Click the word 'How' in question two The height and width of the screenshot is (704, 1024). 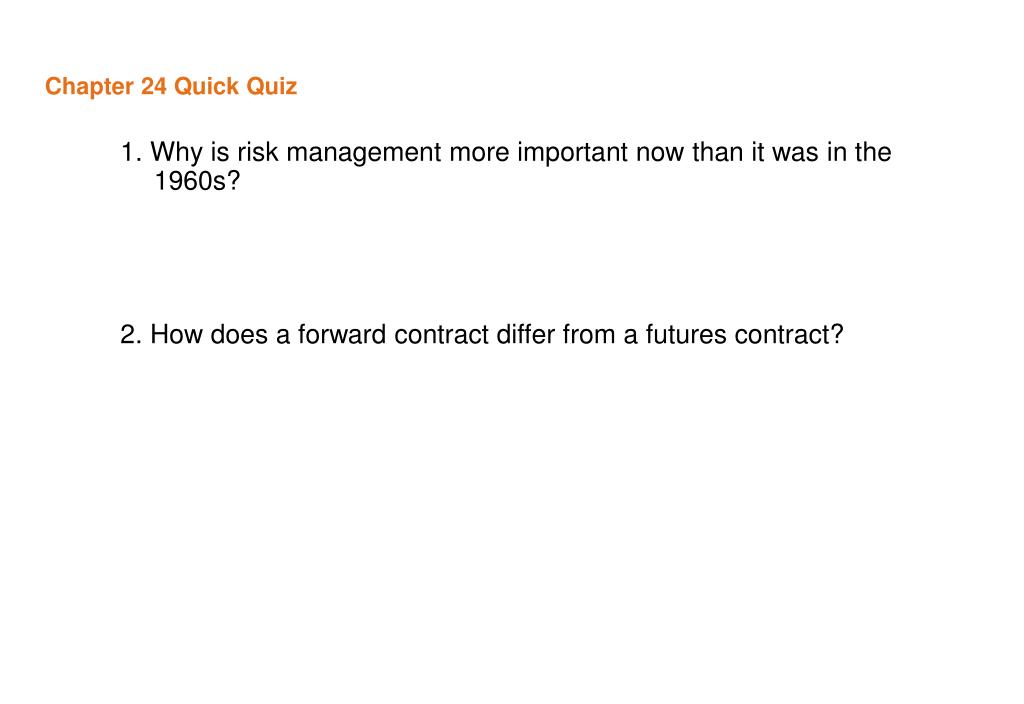[x=176, y=335]
